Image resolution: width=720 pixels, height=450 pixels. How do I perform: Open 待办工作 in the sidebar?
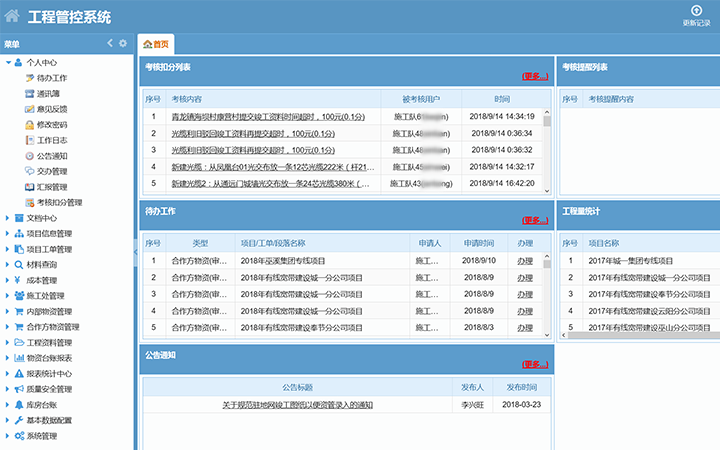[x=51, y=77]
